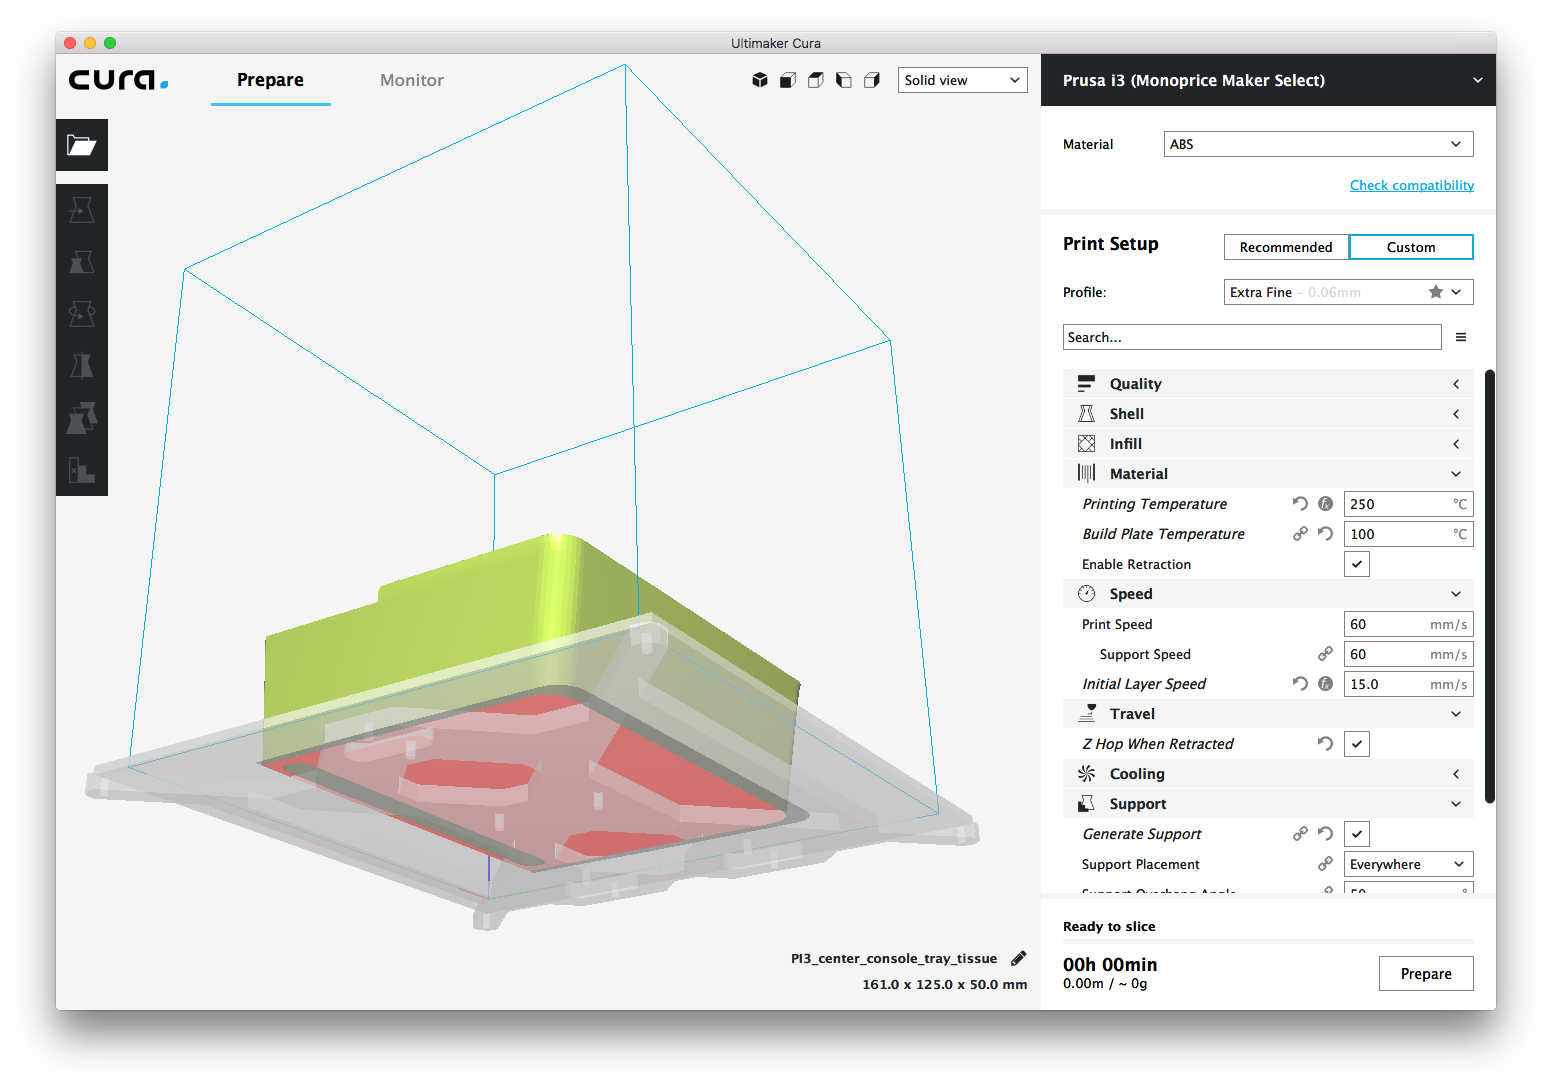Switch camera to left side view icon
This screenshot has height=1090, width=1552.
(844, 80)
